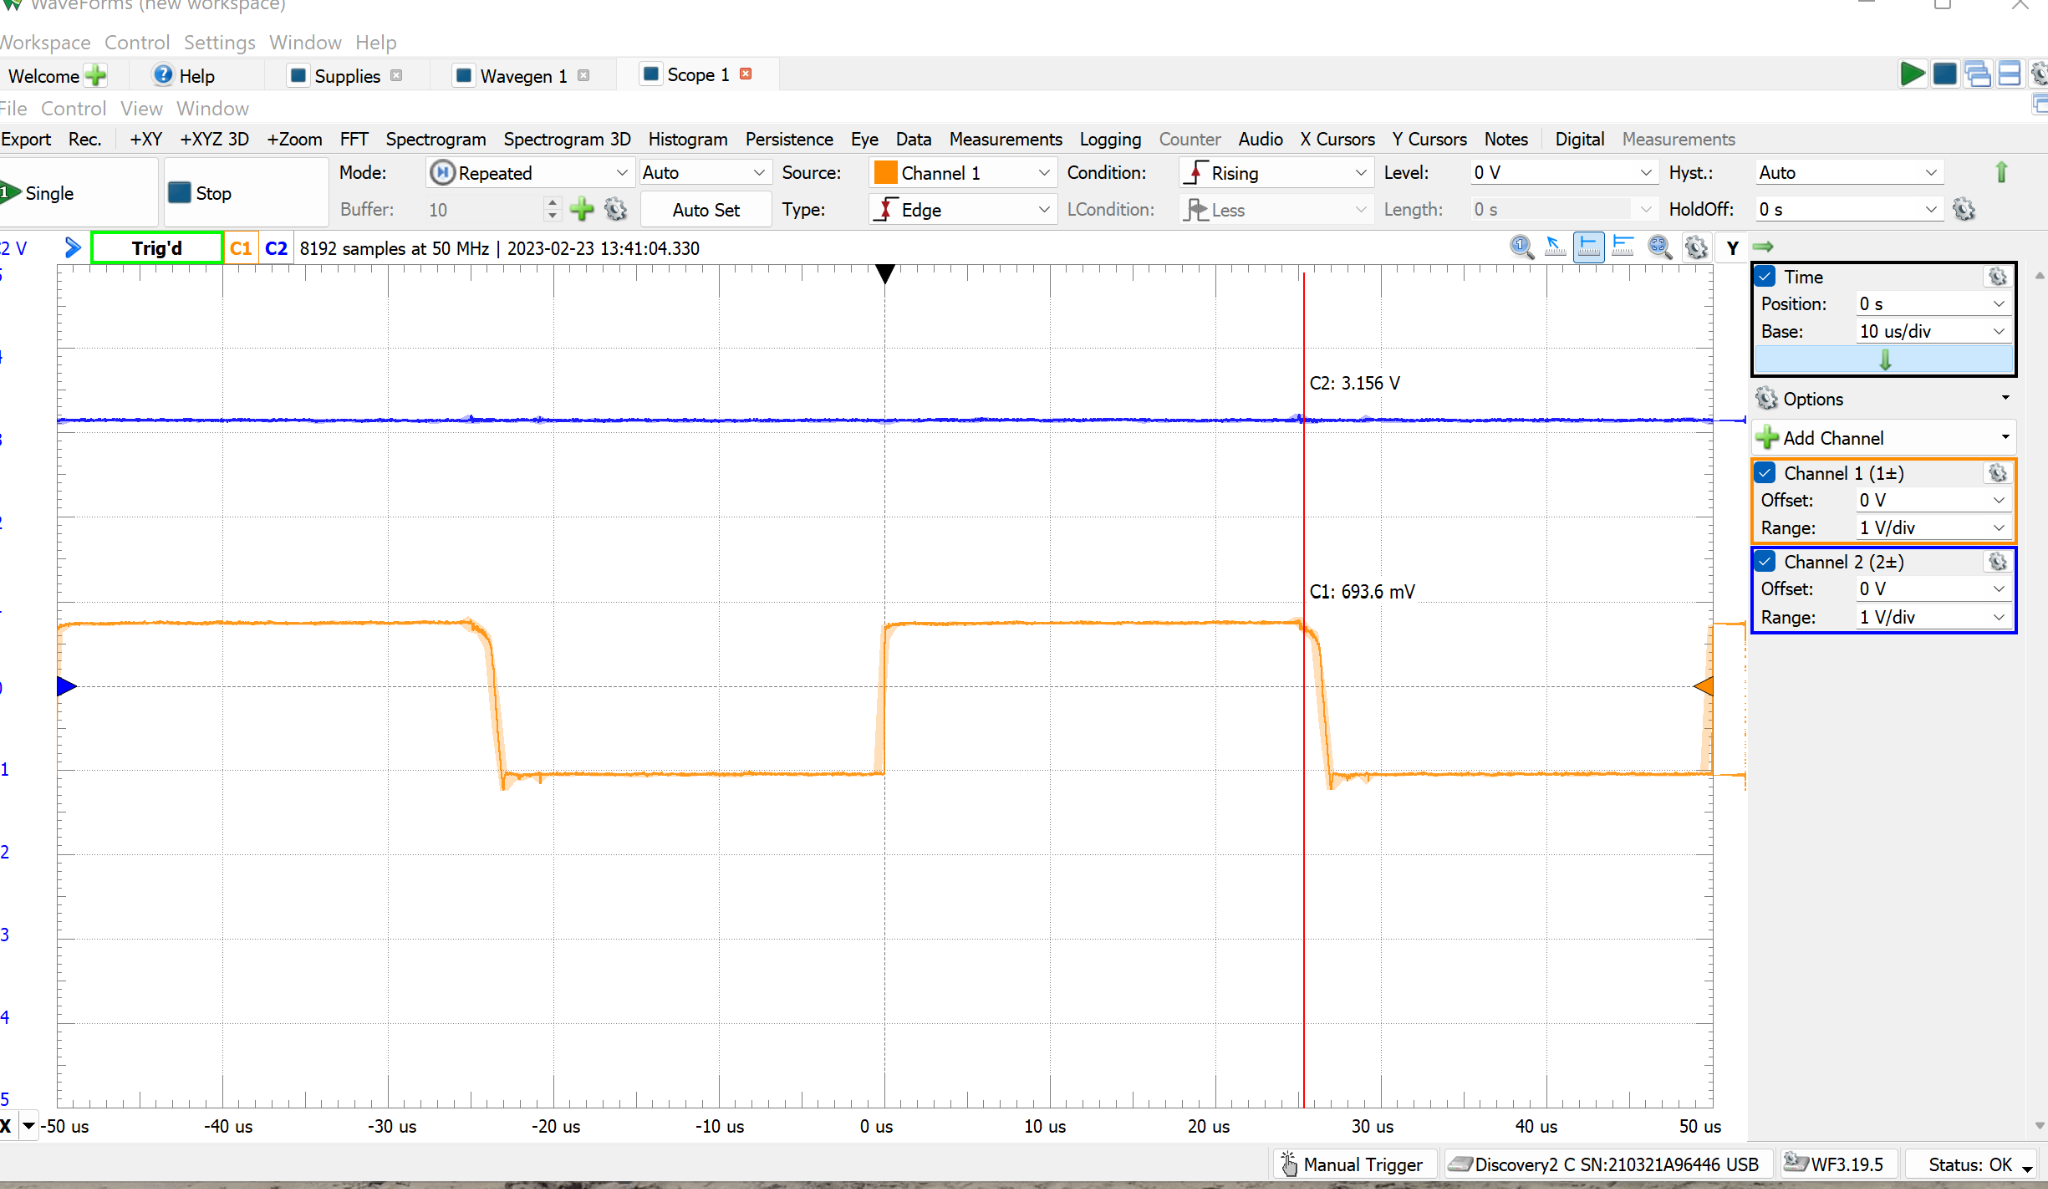Click the blue arrow left of Trig'd
2048x1189 pixels.
click(x=72, y=247)
